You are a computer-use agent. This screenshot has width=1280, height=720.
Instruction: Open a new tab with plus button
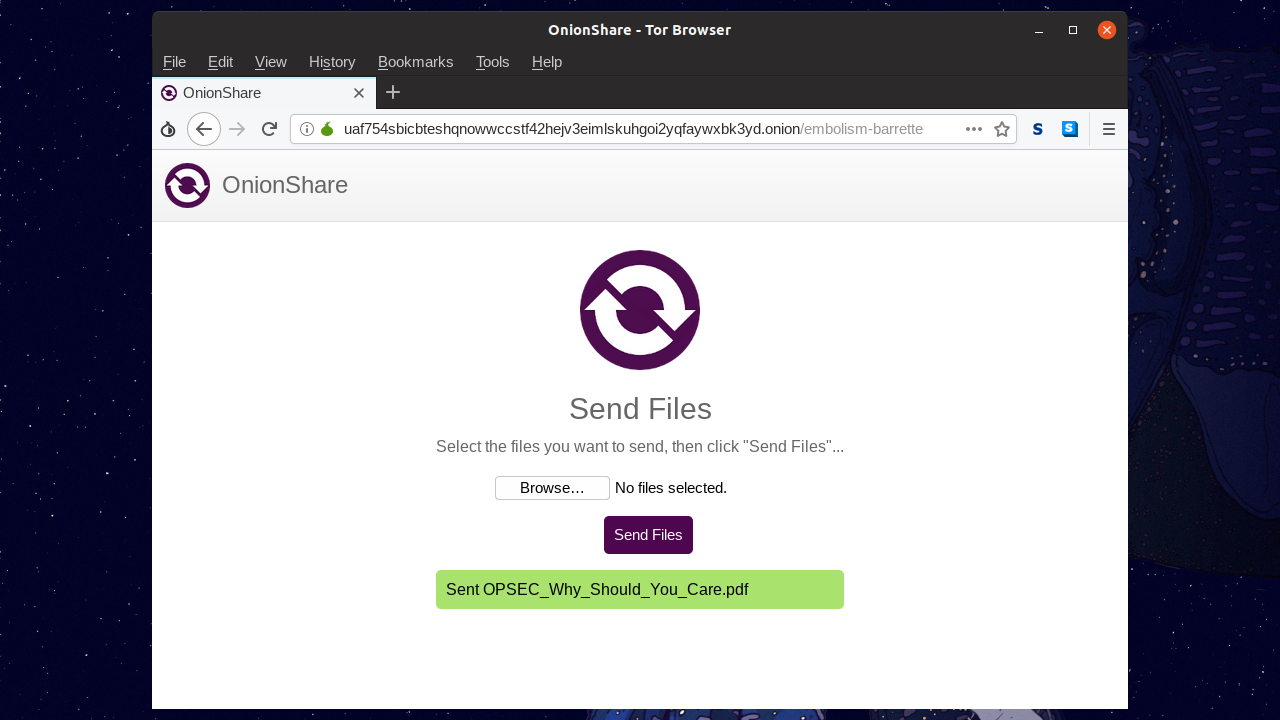[393, 93]
